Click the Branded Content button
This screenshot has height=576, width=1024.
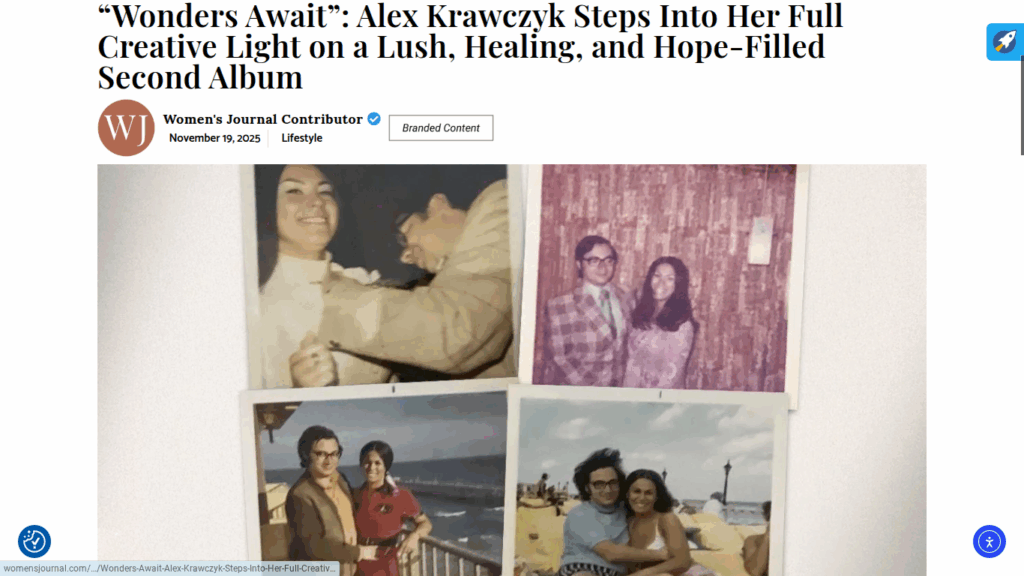441,128
